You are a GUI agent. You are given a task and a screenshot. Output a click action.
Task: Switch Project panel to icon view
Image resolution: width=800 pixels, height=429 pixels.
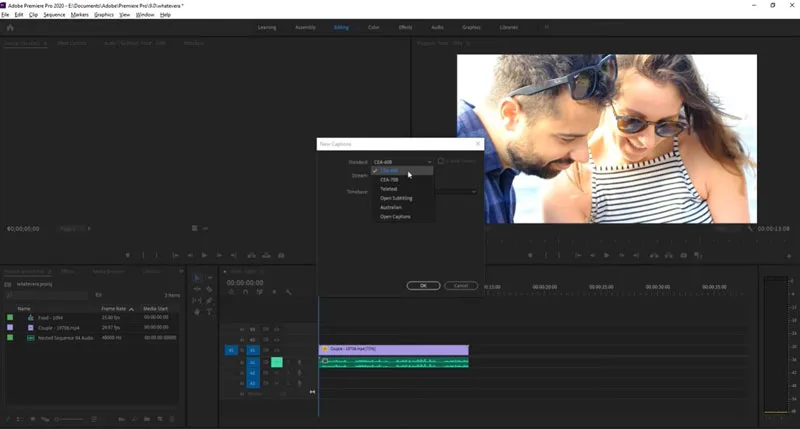[x=33, y=419]
